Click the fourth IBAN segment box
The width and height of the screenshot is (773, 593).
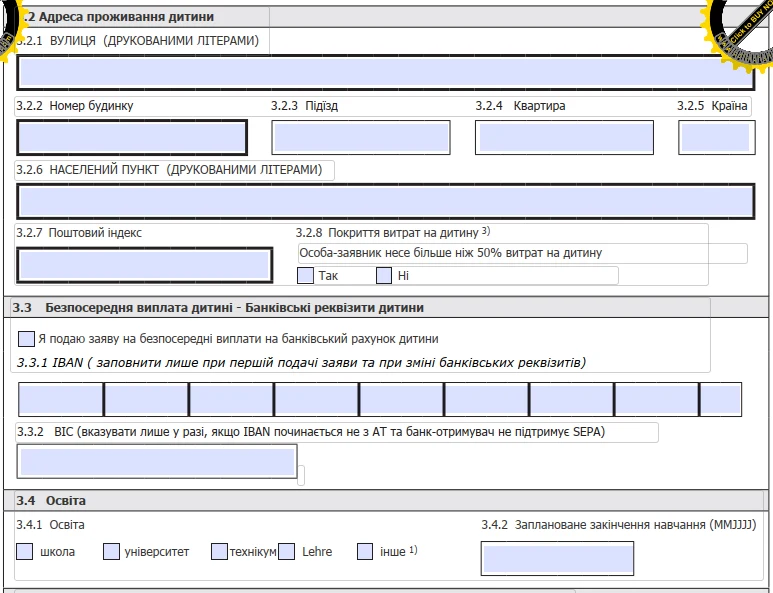point(316,399)
